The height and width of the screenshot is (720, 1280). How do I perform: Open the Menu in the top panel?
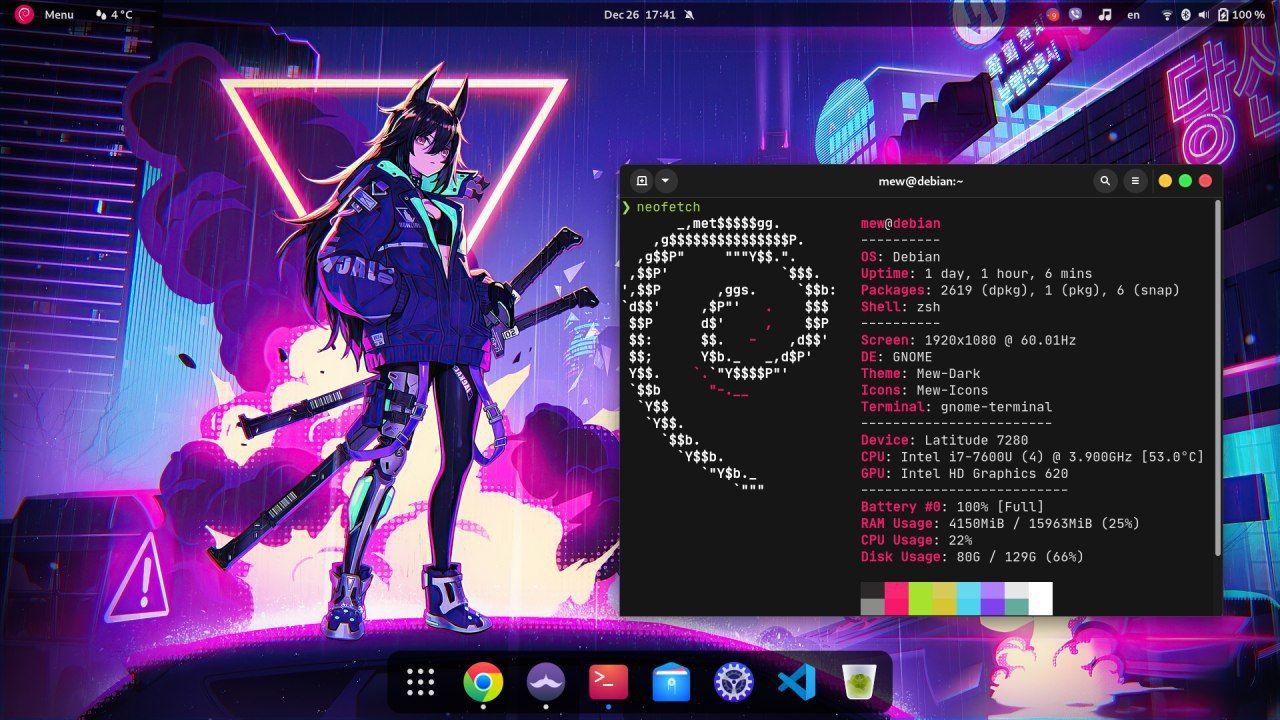(x=59, y=15)
